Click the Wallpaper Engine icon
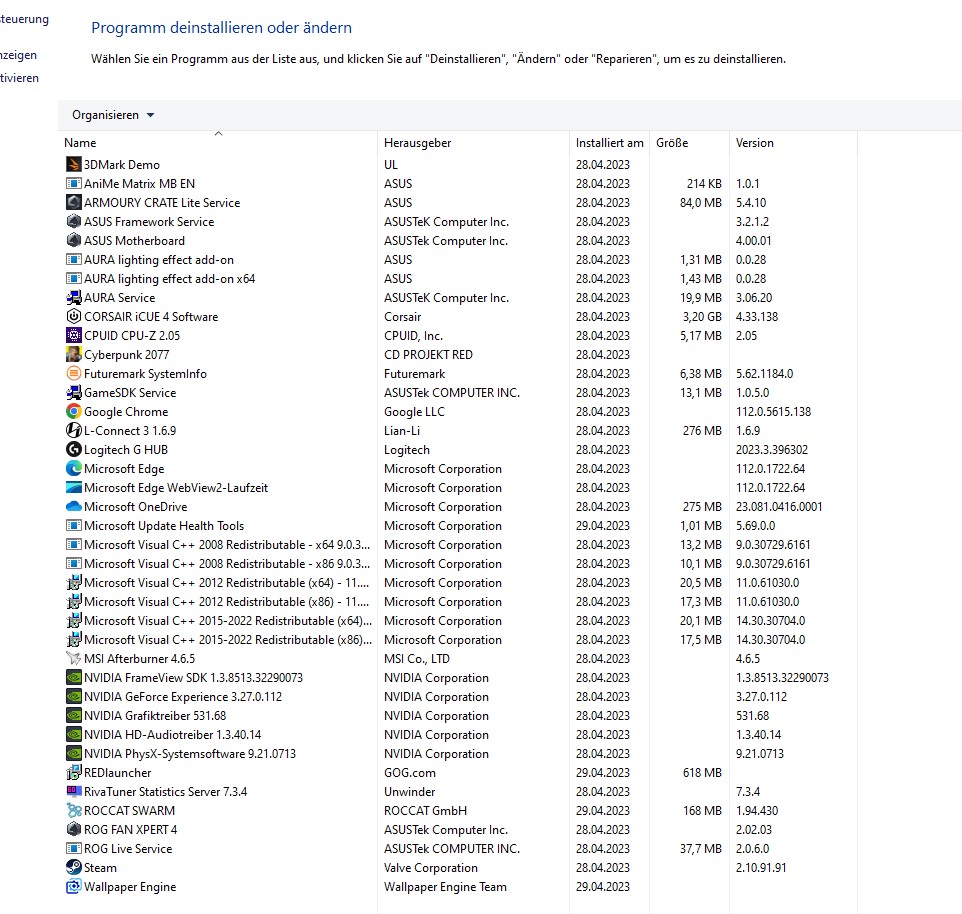The height and width of the screenshot is (914, 962). (74, 887)
